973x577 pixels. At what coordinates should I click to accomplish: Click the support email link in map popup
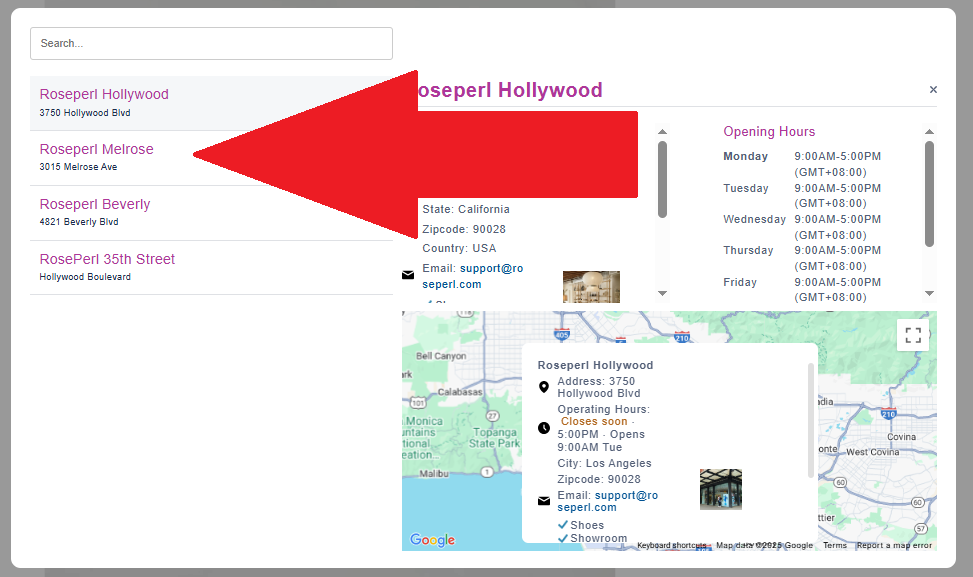click(x=607, y=501)
